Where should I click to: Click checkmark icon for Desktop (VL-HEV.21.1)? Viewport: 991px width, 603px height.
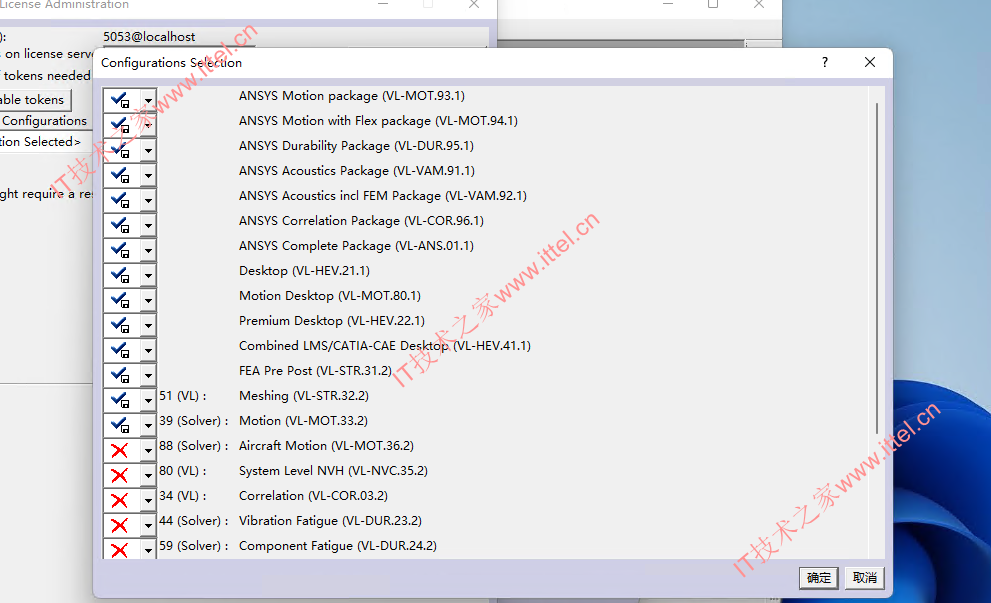(120, 275)
